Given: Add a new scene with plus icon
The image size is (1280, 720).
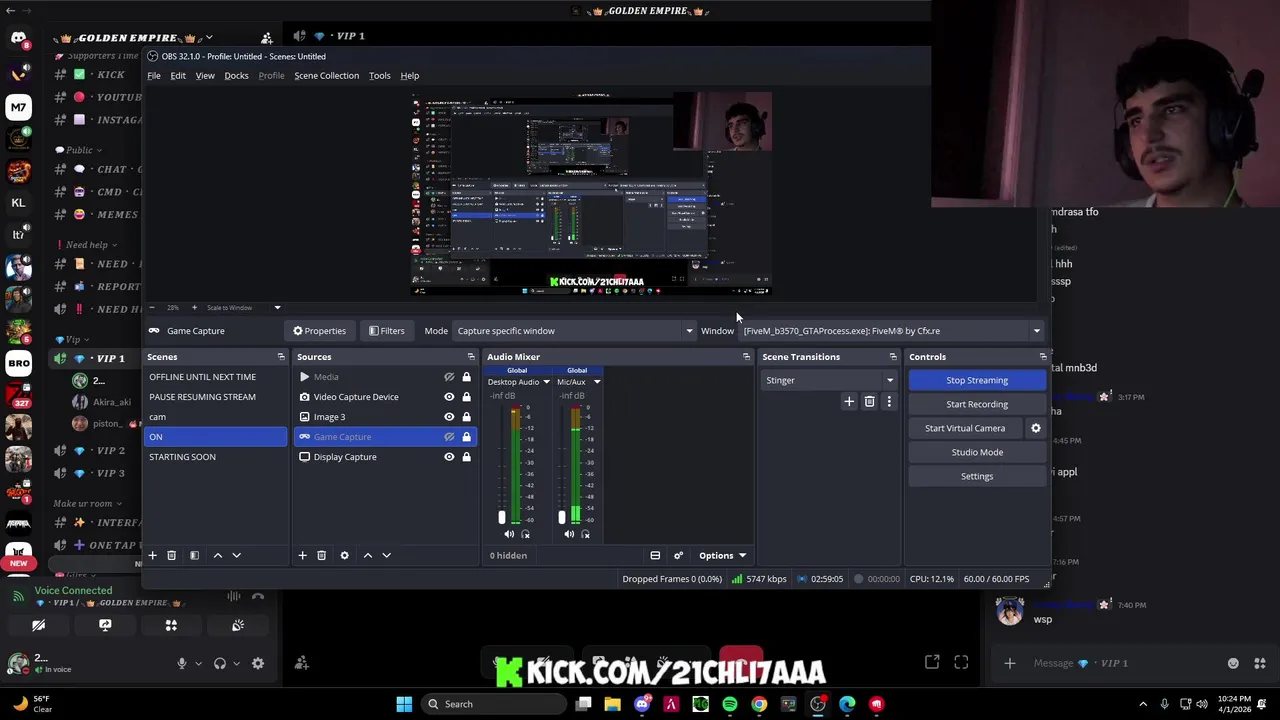Looking at the screenshot, I should tap(153, 555).
